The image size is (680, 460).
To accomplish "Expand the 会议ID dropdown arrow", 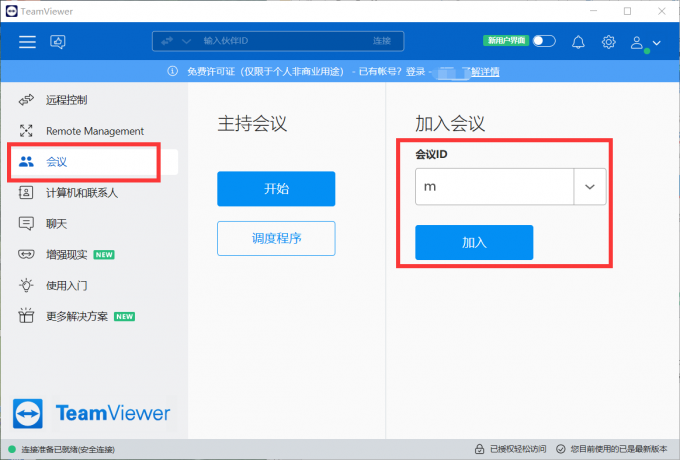I will 590,186.
